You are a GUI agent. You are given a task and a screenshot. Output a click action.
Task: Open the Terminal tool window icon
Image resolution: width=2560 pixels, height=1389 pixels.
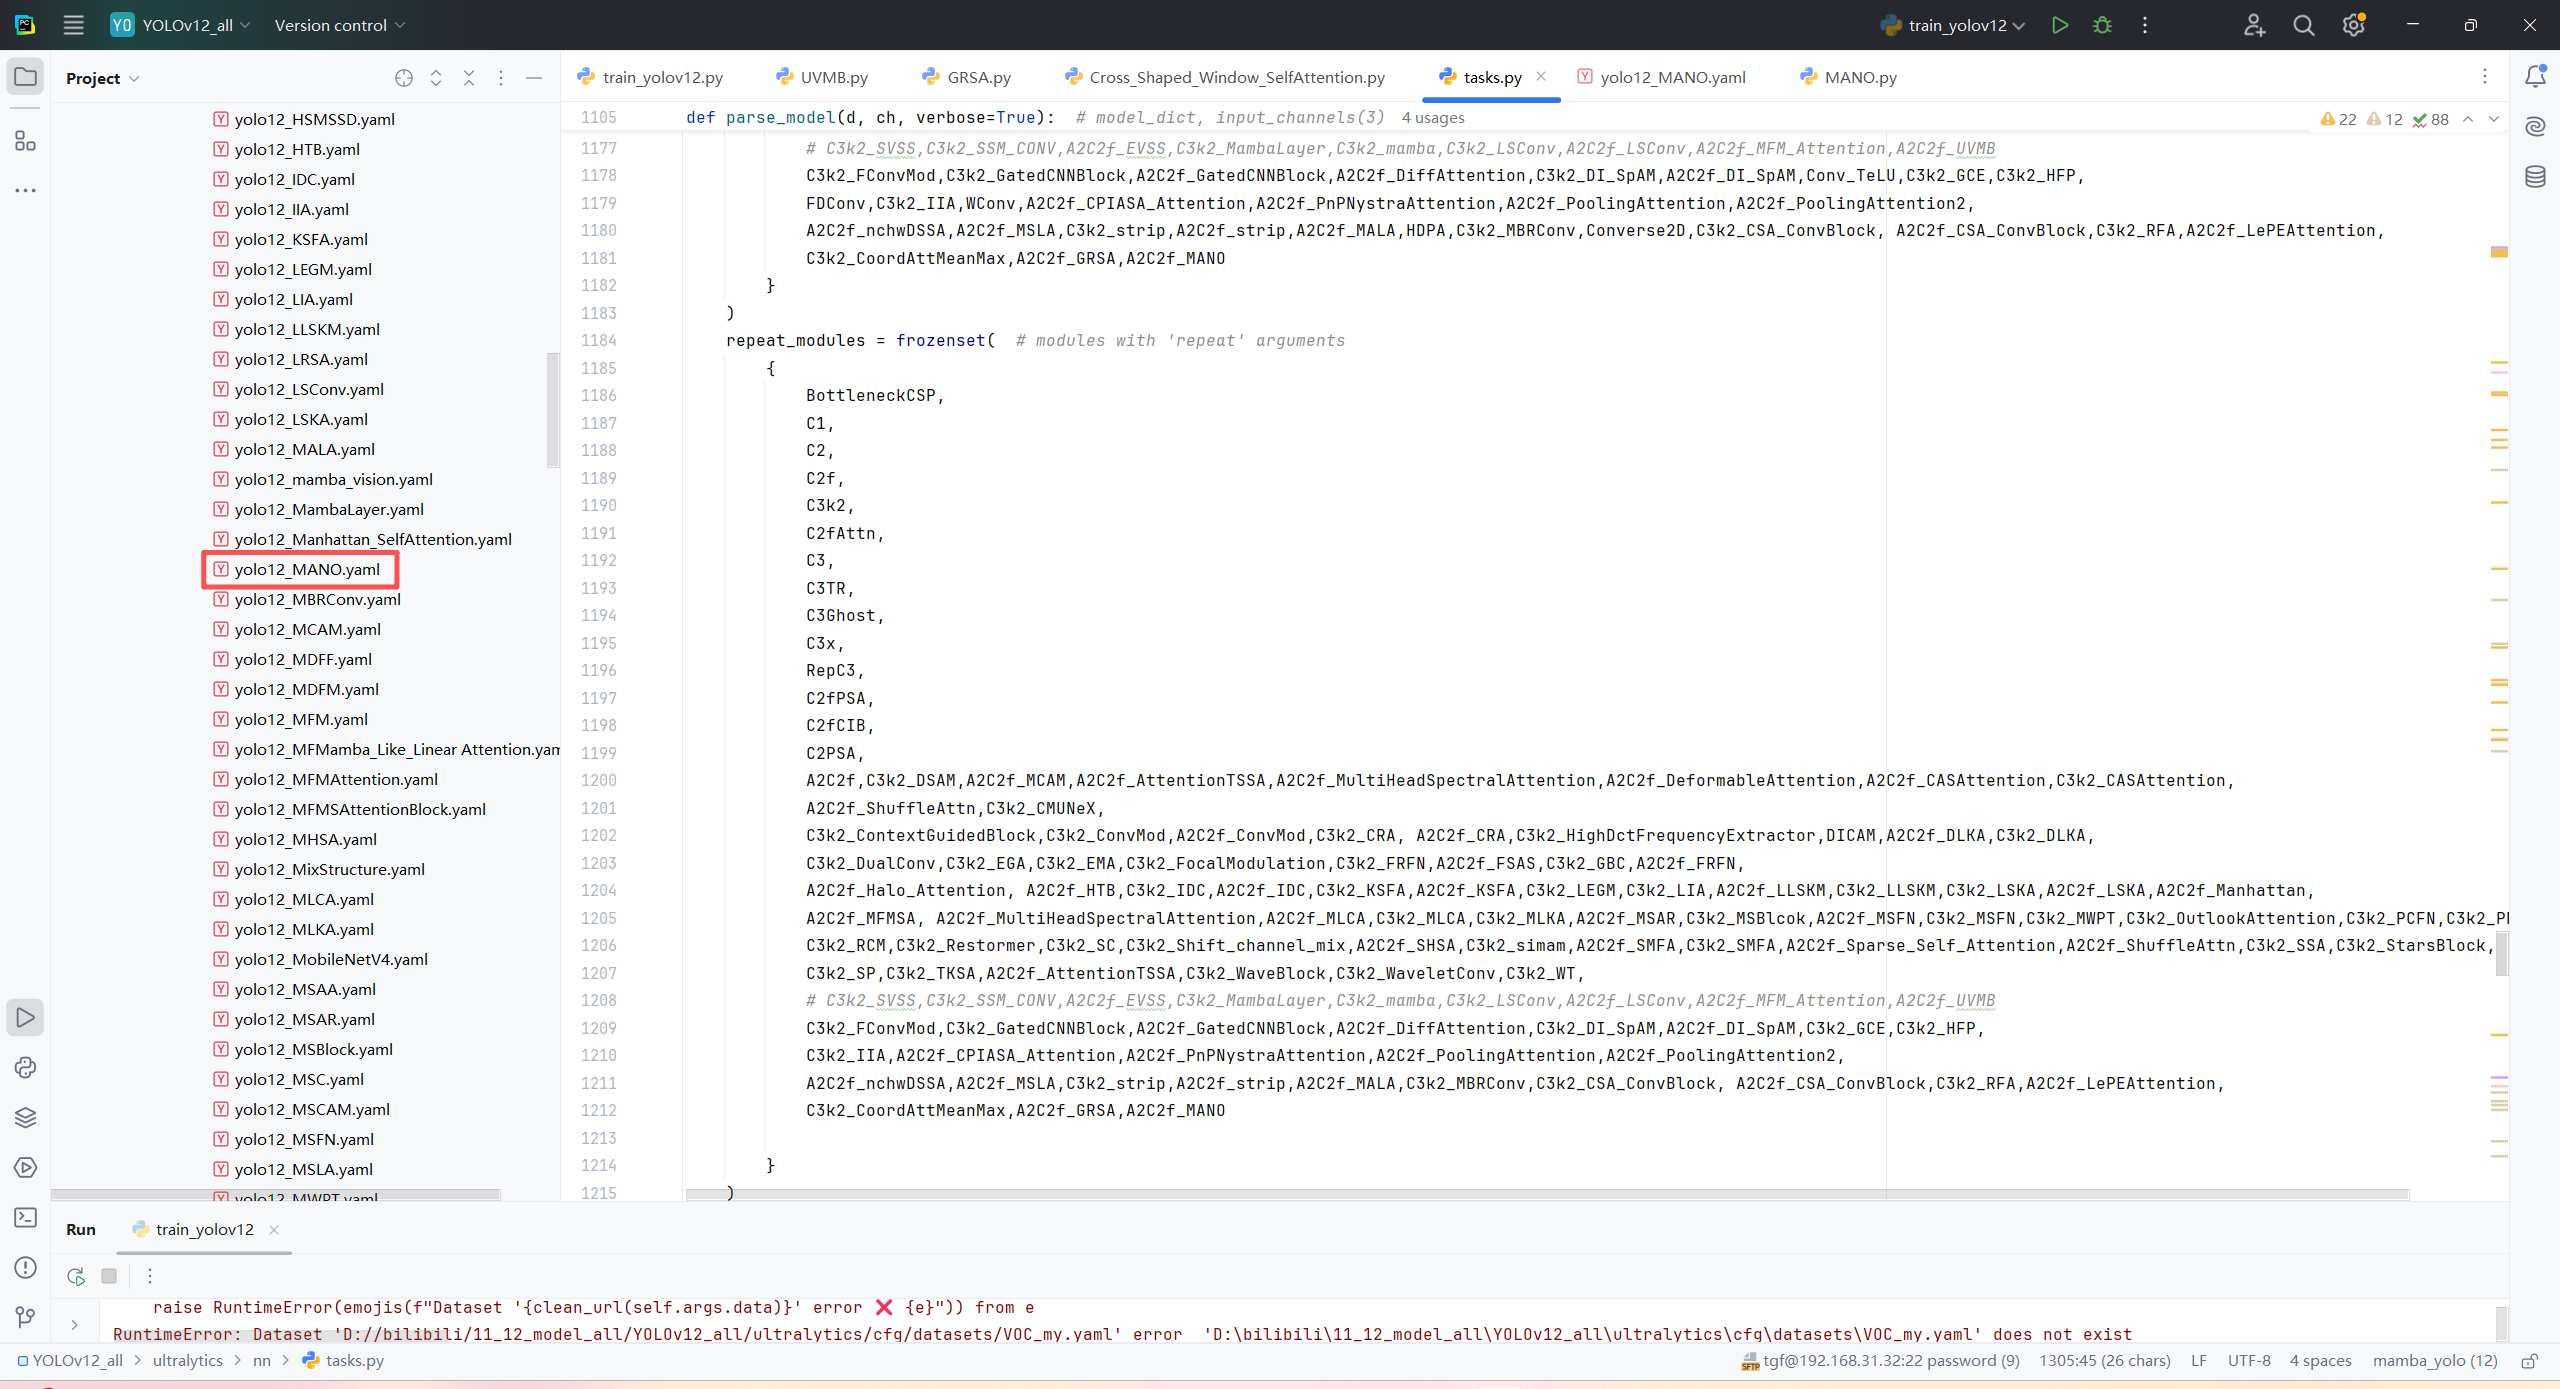click(25, 1217)
